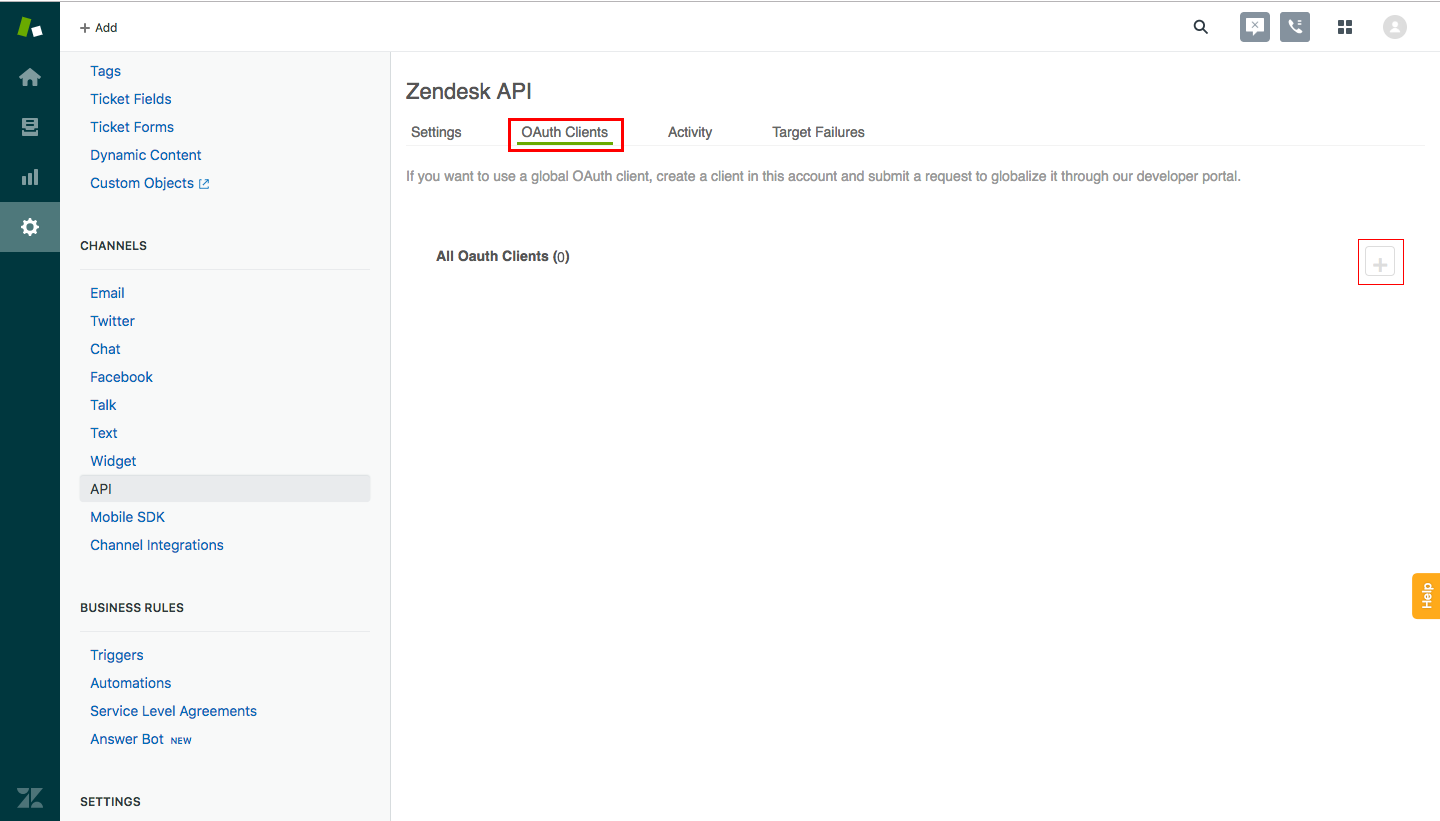Switch to the Activity tab
Screen dimensions: 1440x821
click(690, 132)
